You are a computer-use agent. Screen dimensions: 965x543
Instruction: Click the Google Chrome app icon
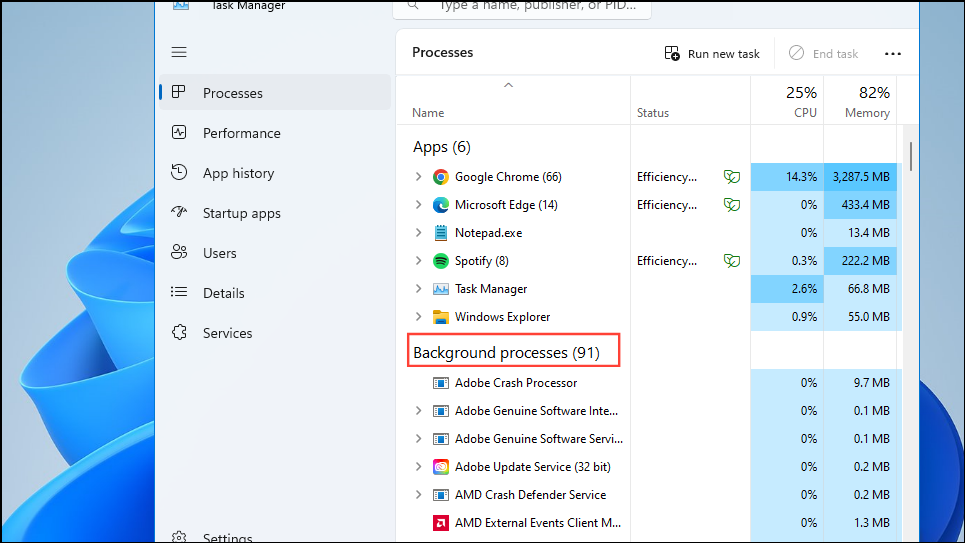point(441,177)
